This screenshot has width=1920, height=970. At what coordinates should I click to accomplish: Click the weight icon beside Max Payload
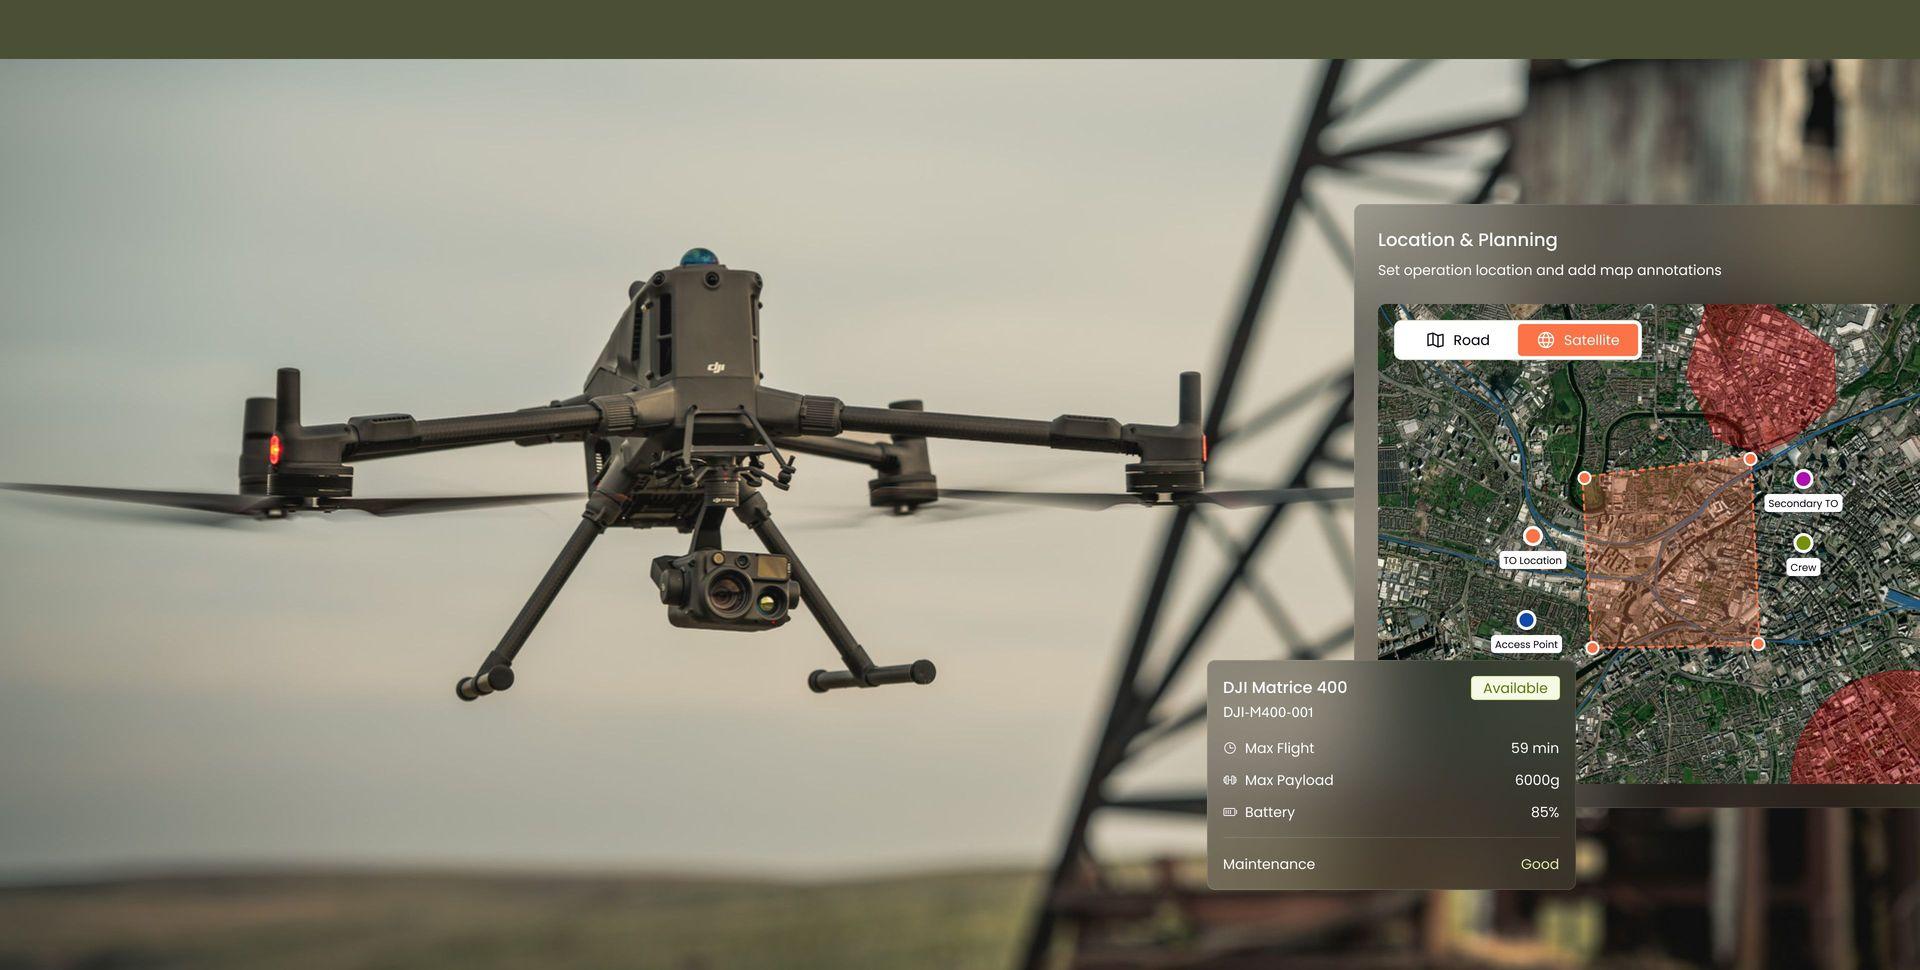click(x=1230, y=780)
